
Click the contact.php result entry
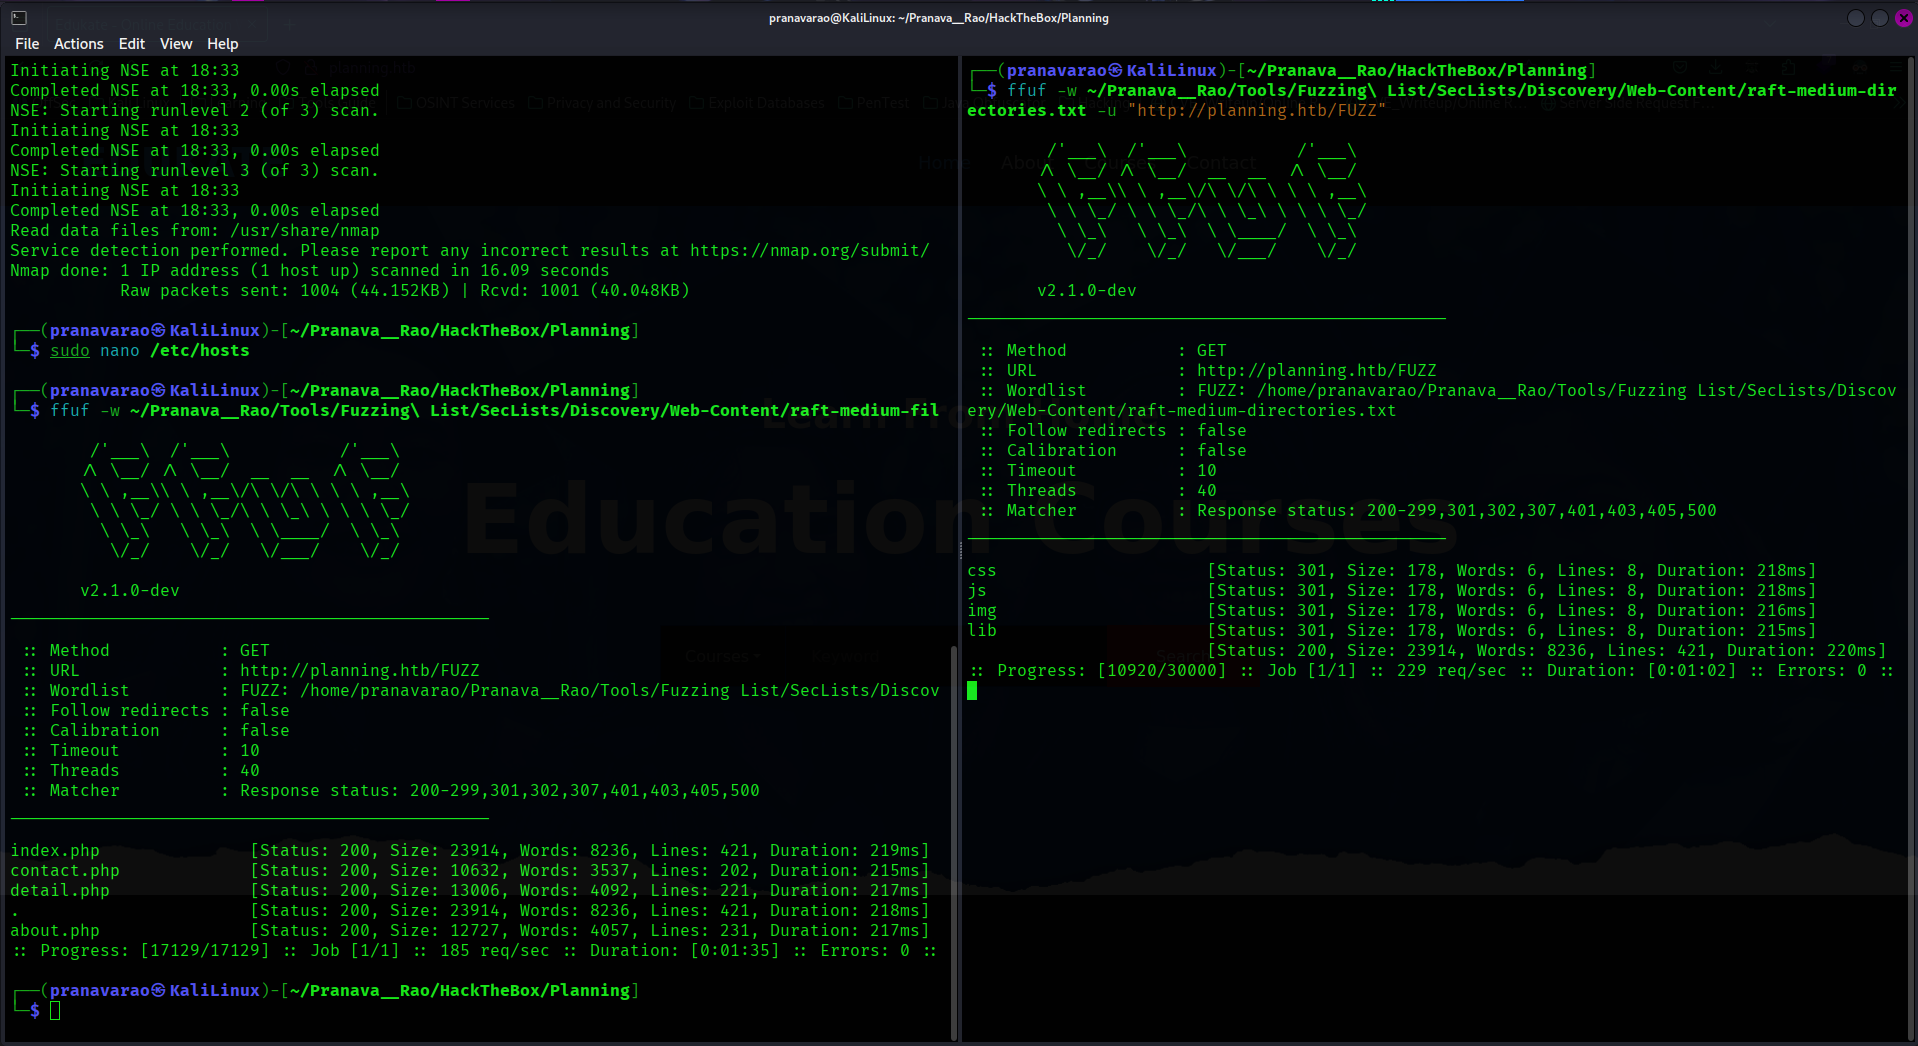click(x=65, y=871)
